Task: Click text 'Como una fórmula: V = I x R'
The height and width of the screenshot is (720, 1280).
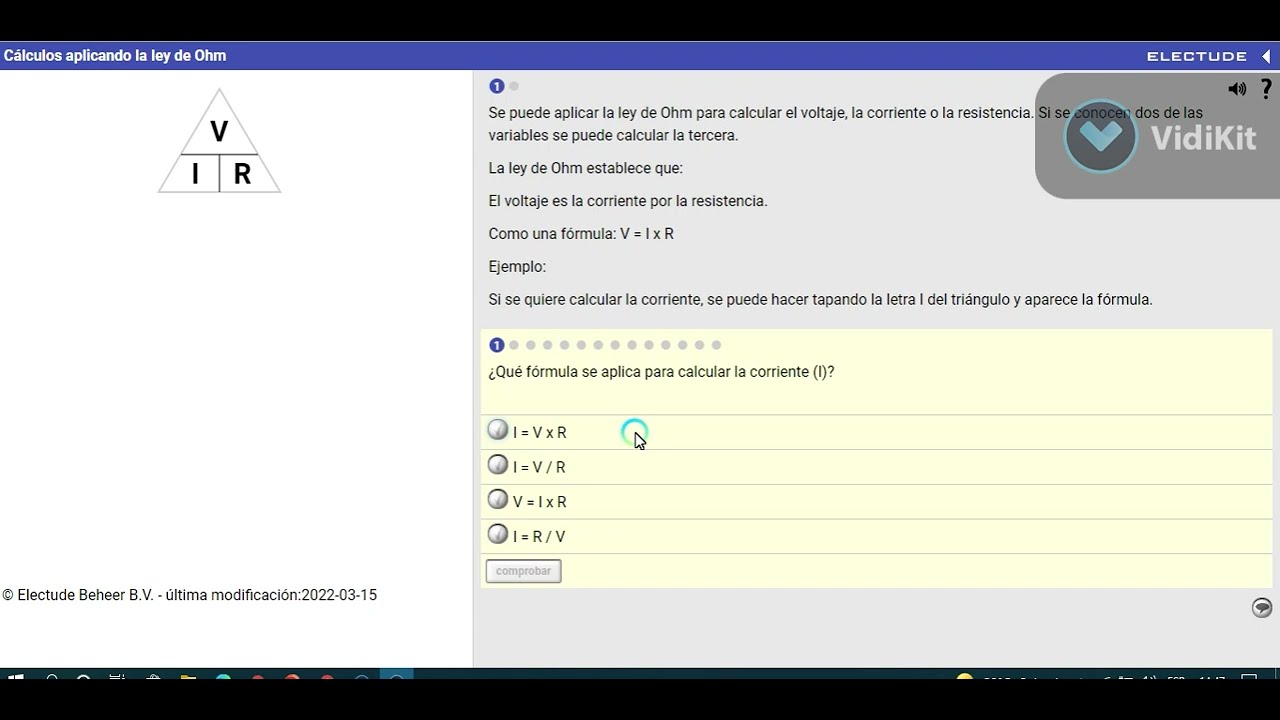Action: click(581, 234)
